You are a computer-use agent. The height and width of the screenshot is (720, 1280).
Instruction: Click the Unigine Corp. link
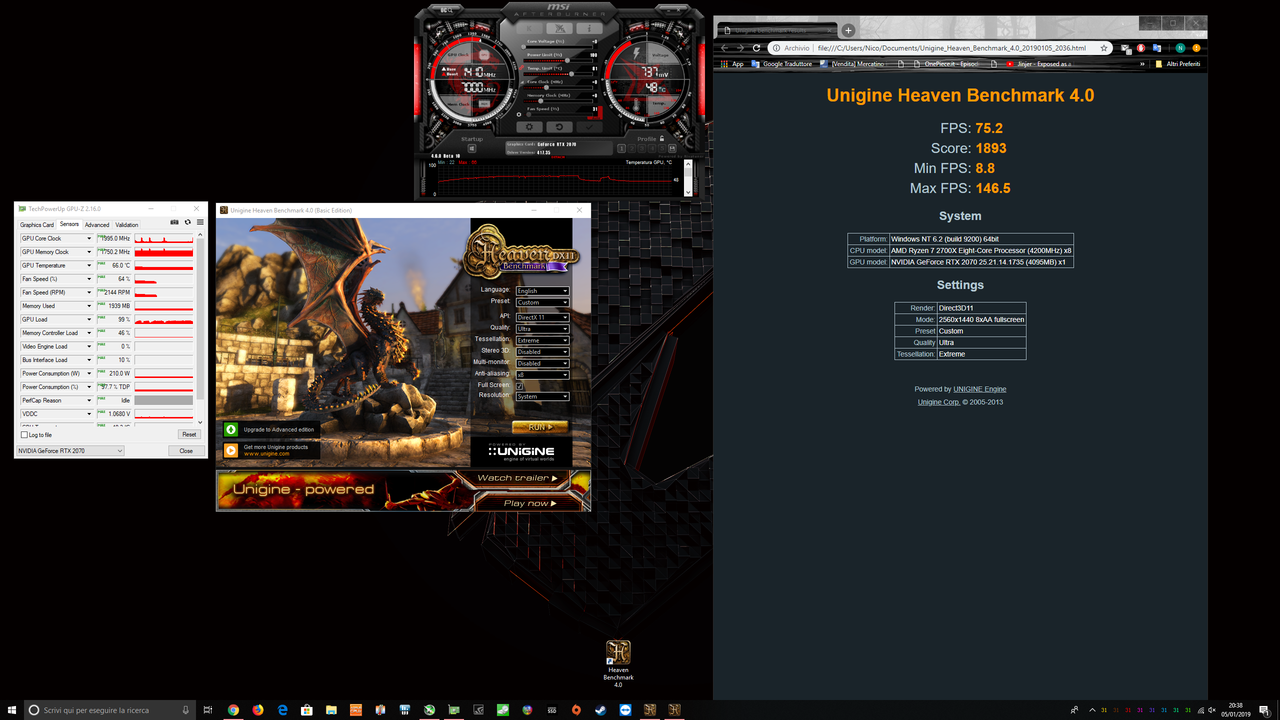click(938, 402)
